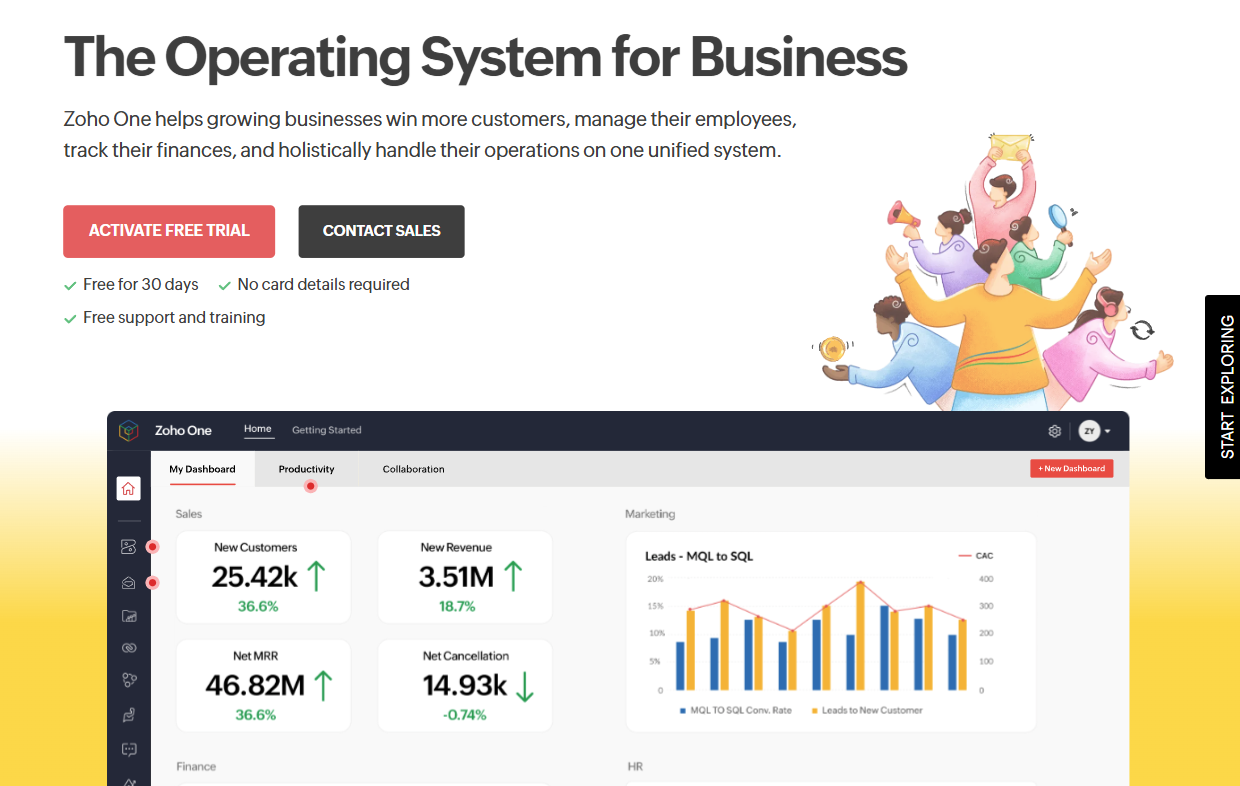1240x786 pixels.
Task: Click the + New Dashboard button
Action: pos(1071,468)
